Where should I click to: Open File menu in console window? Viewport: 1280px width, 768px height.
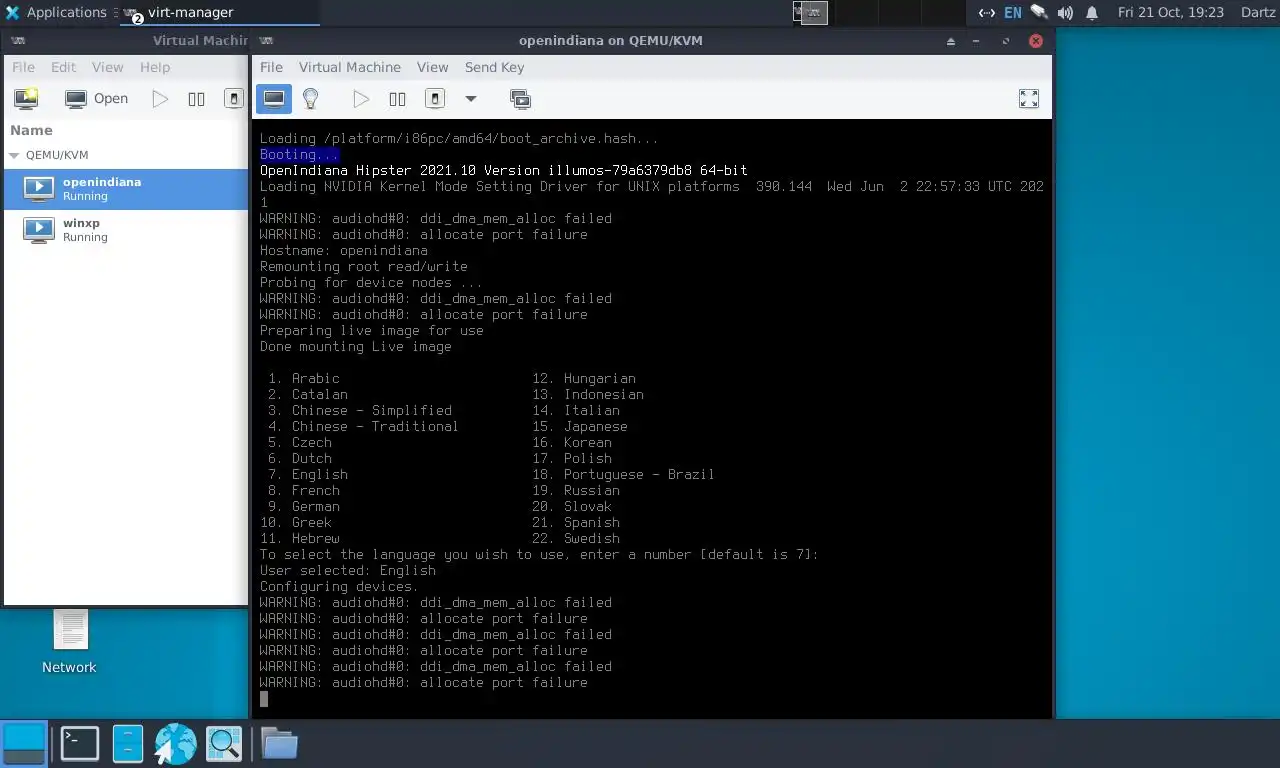(271, 67)
